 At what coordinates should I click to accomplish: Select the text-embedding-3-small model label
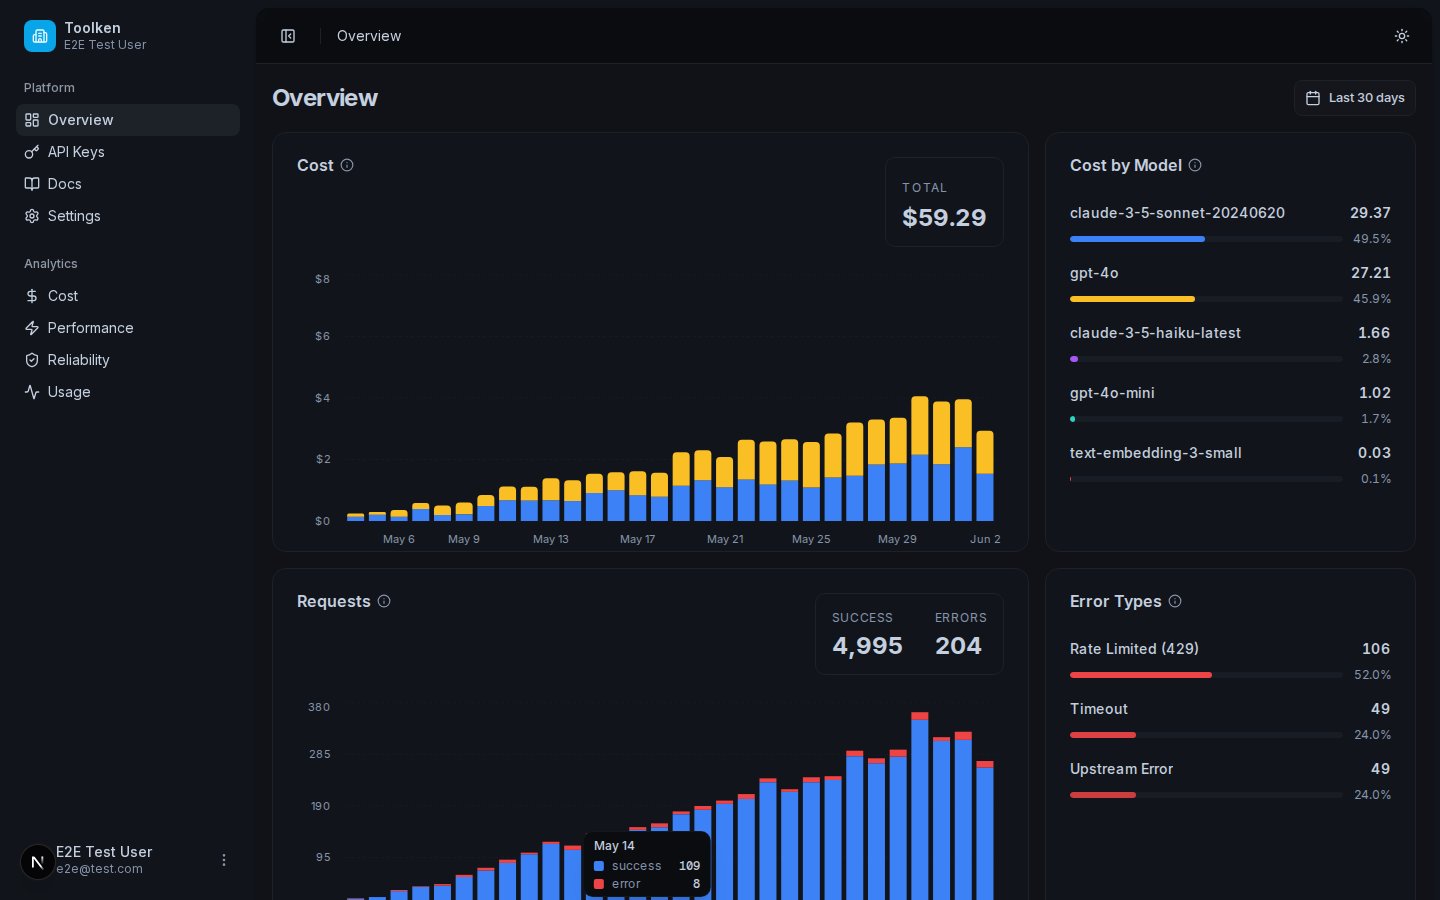tap(1156, 453)
